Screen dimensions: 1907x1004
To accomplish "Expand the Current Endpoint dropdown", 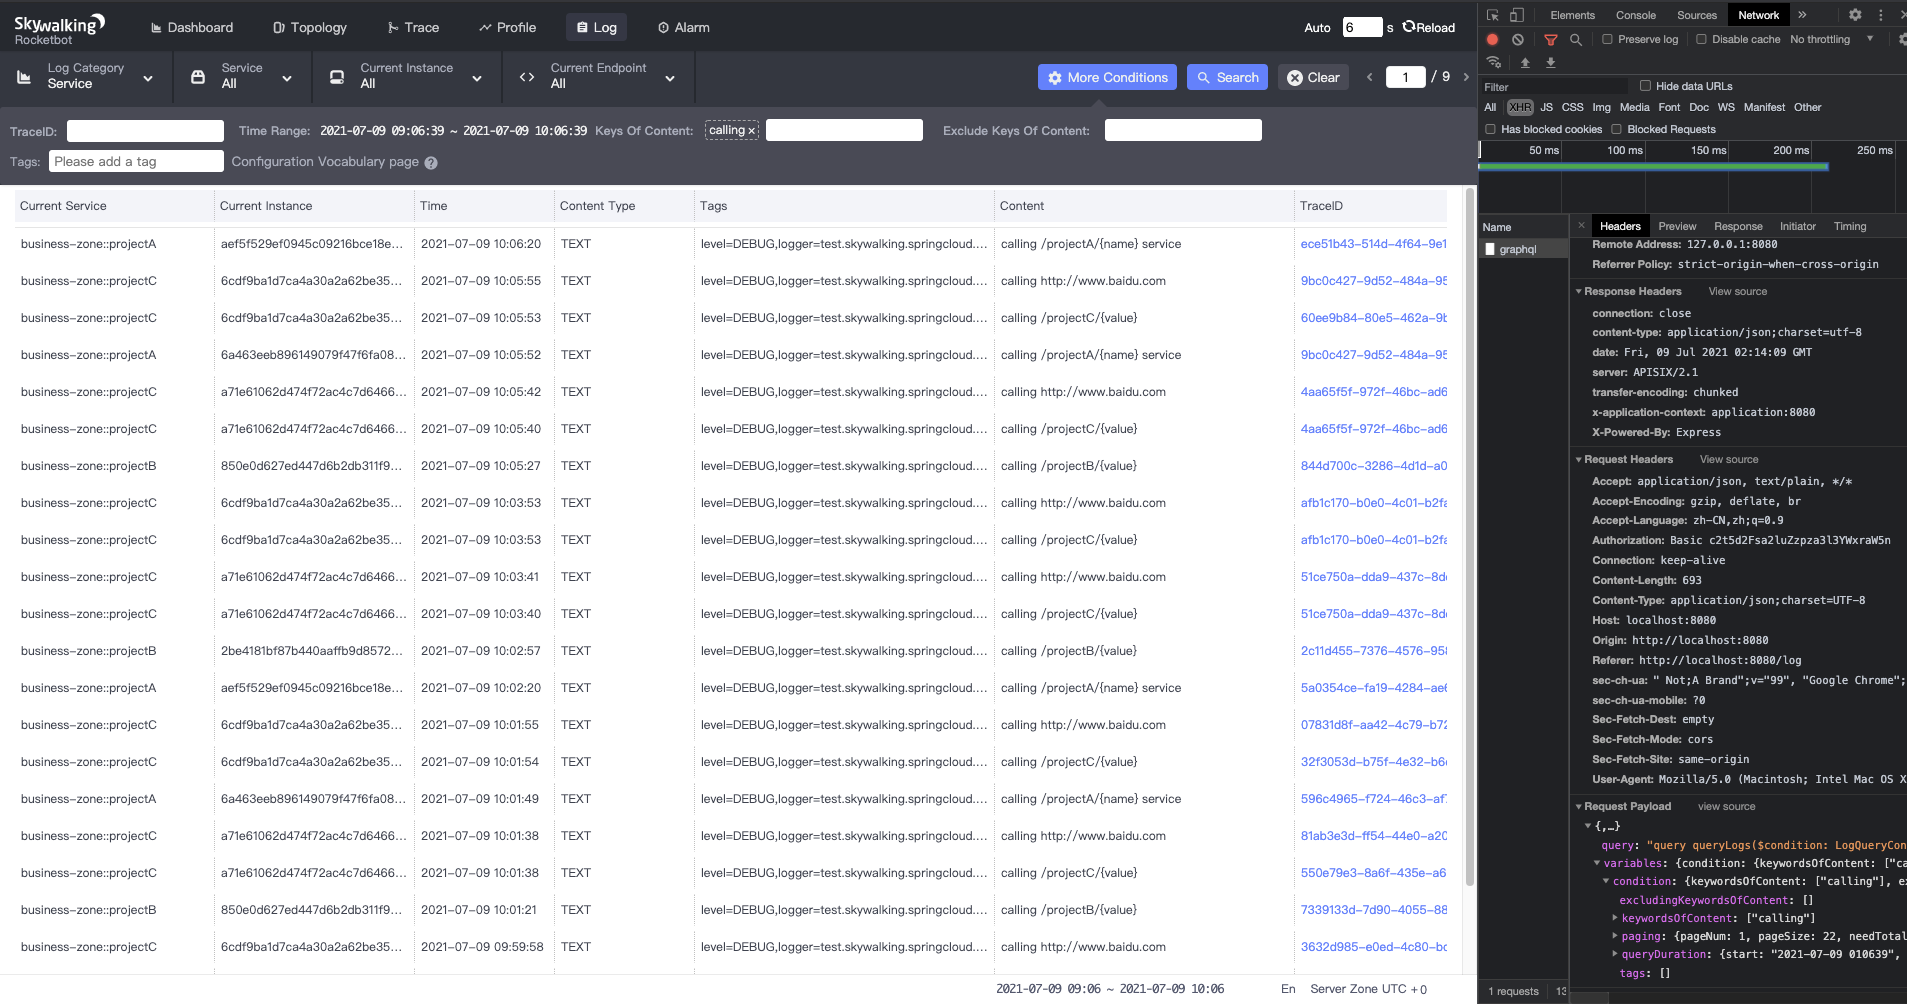I will point(670,78).
